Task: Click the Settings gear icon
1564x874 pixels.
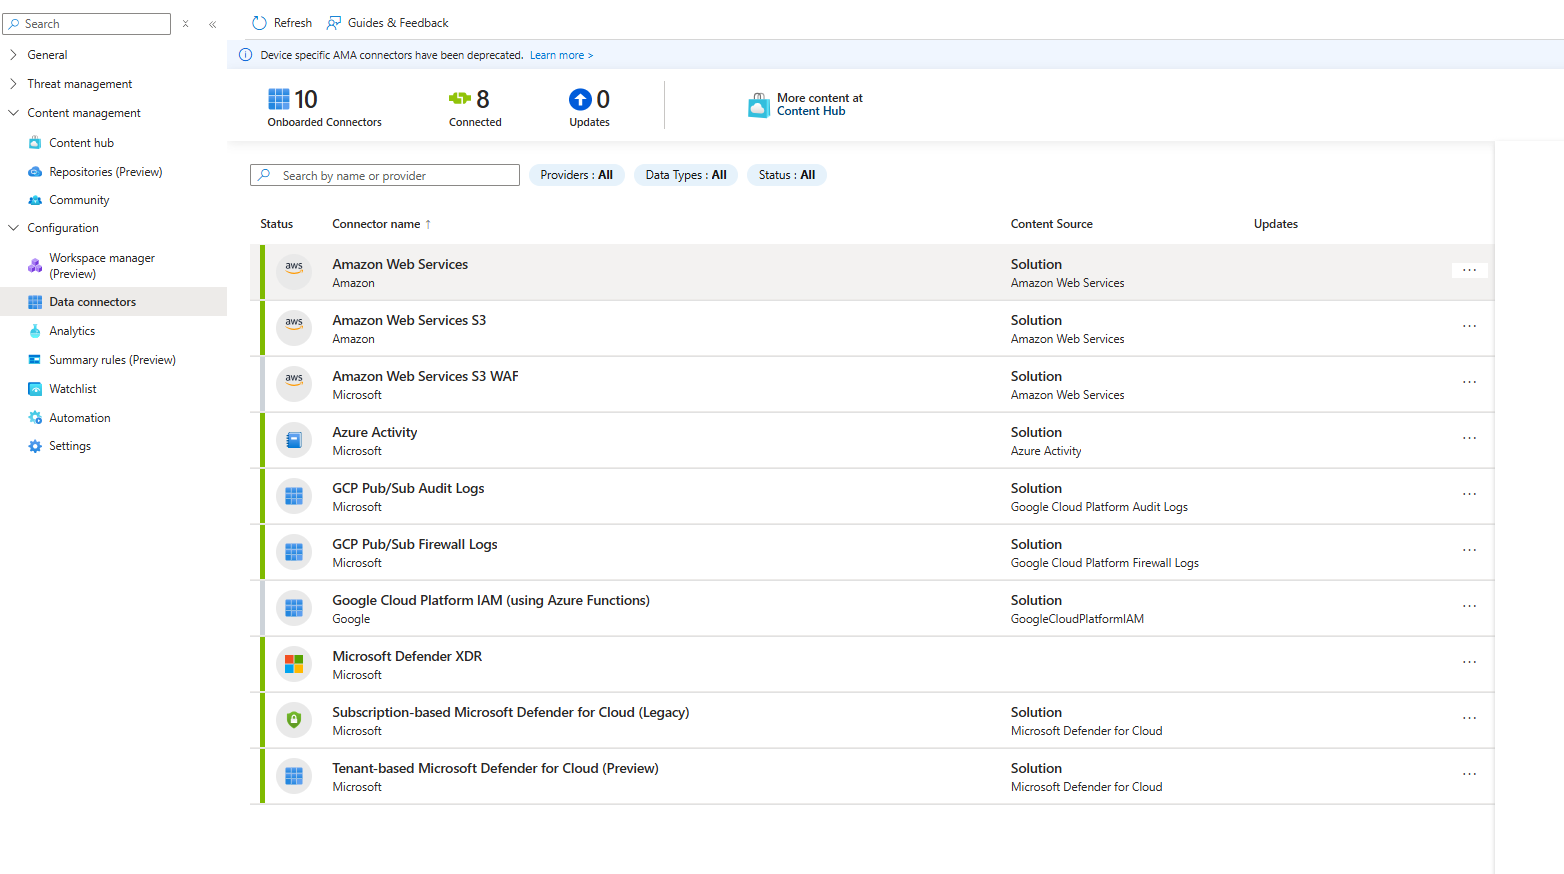Action: coord(35,446)
